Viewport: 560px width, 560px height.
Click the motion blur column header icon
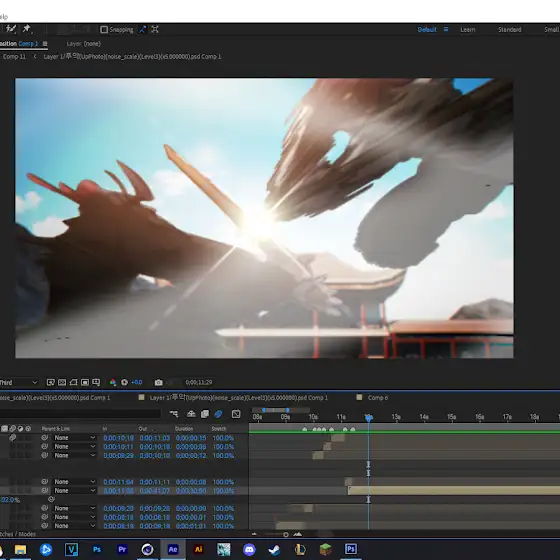pyautogui.click(x=12, y=429)
